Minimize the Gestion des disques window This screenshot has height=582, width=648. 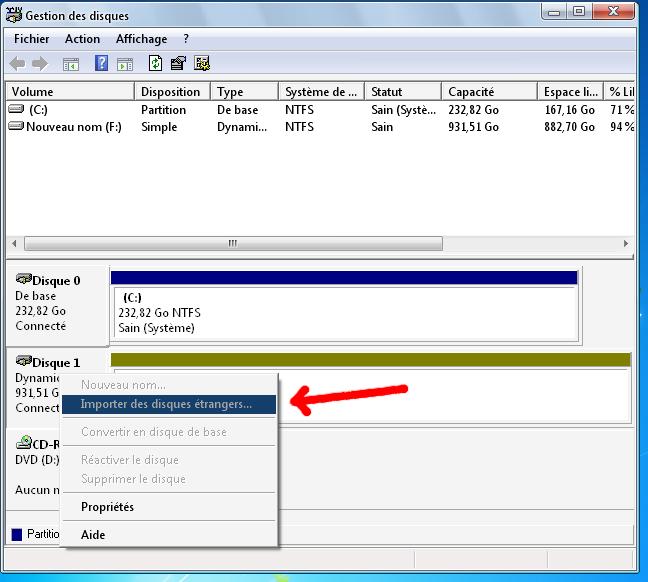click(x=554, y=12)
